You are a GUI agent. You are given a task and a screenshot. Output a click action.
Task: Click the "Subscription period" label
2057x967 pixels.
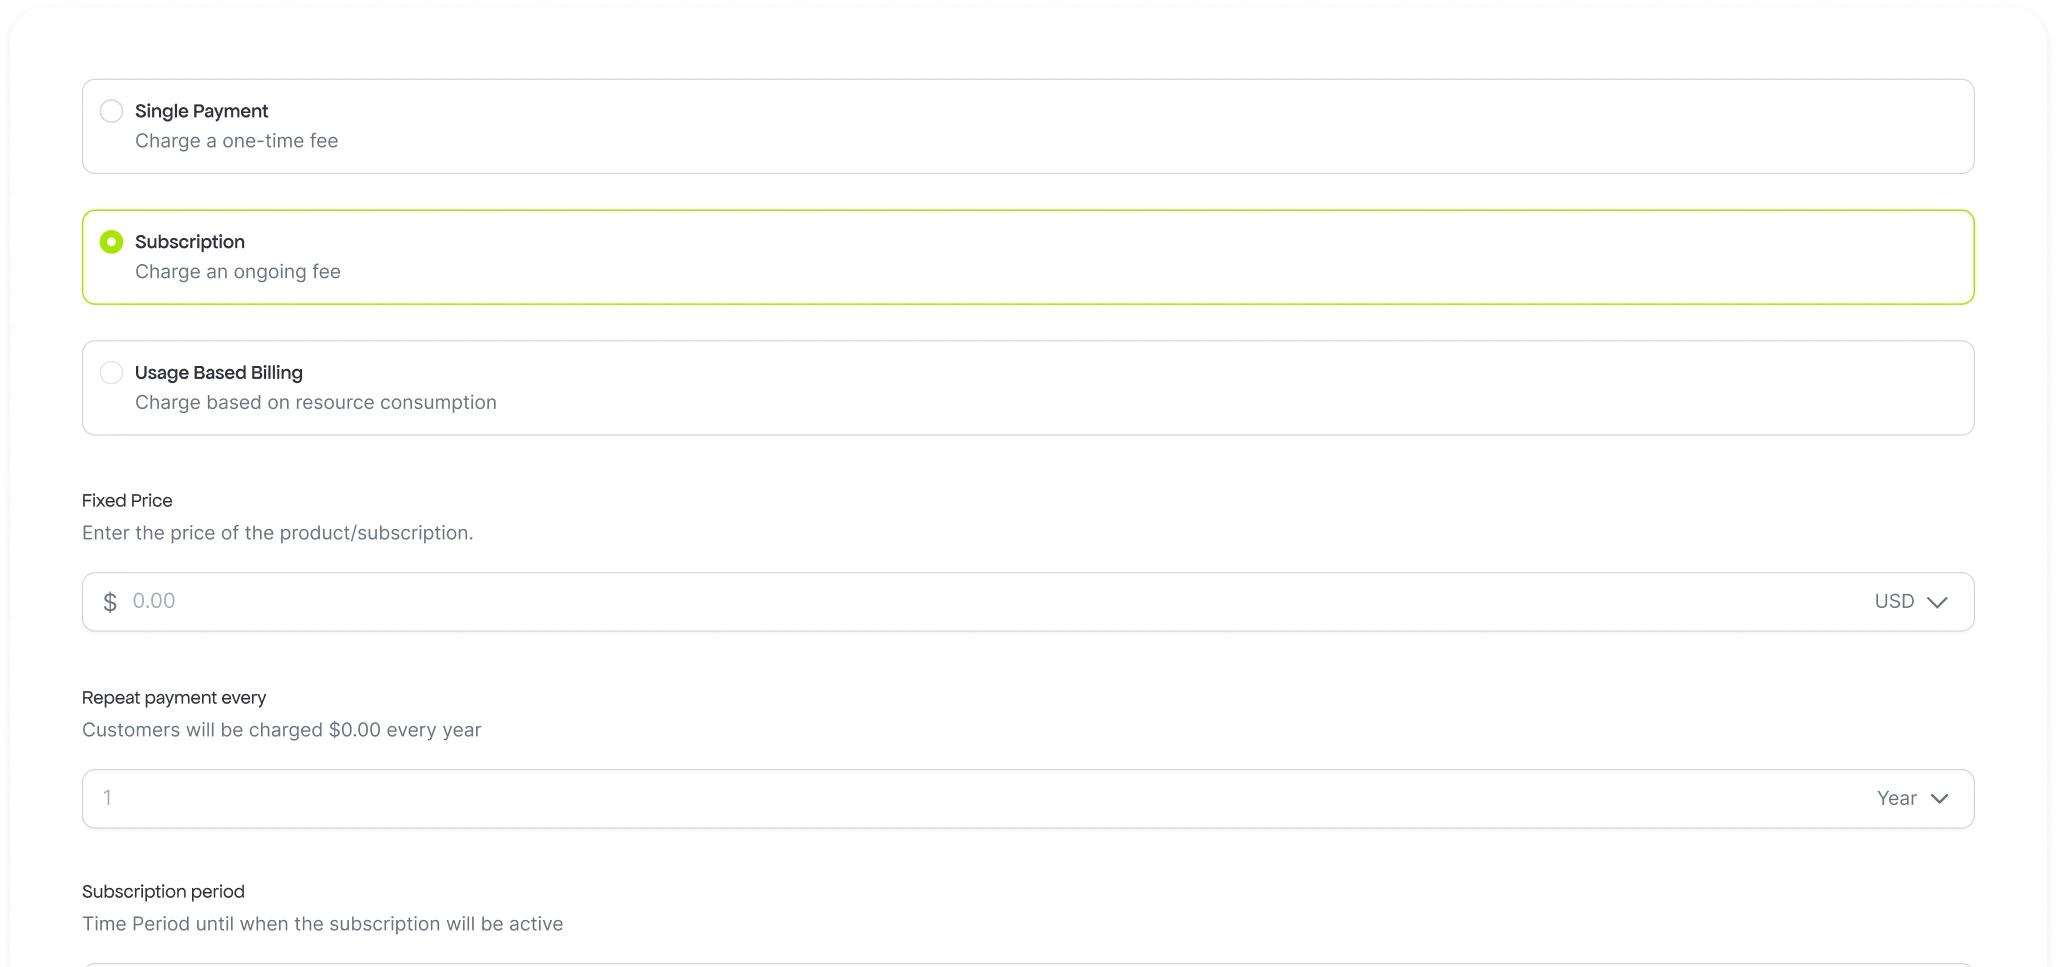[x=163, y=892]
